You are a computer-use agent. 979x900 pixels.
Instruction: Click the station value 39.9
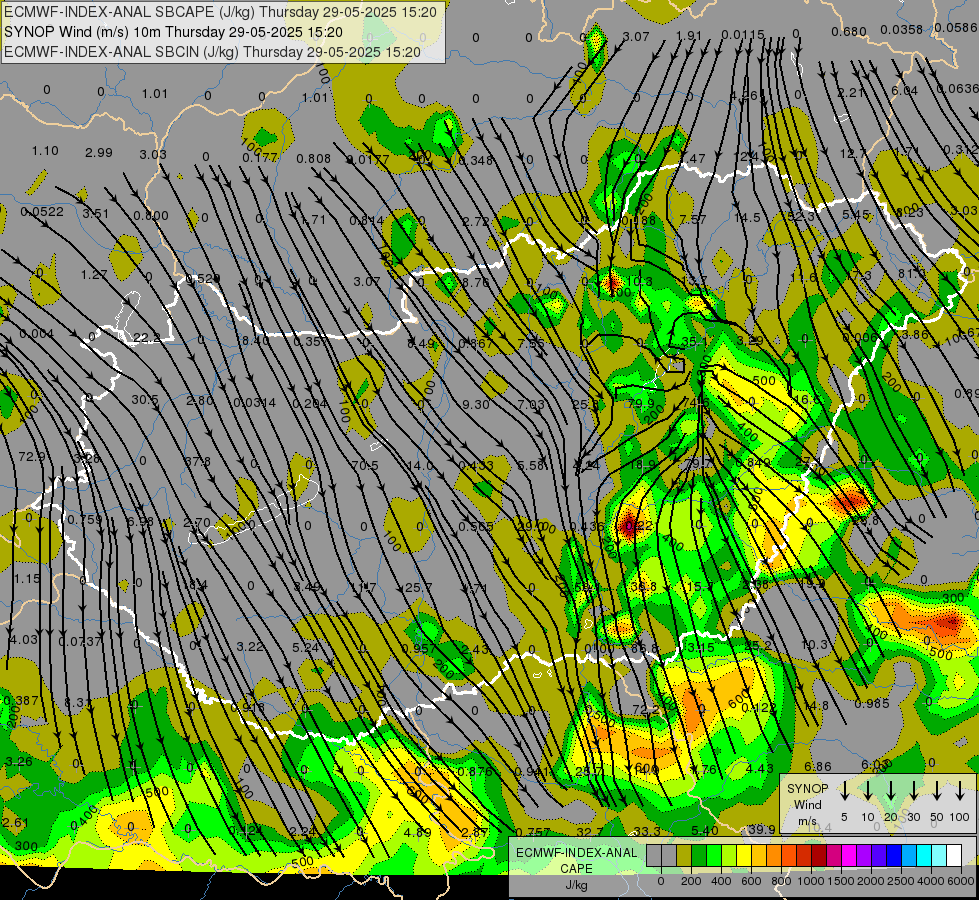pyautogui.click(x=762, y=829)
